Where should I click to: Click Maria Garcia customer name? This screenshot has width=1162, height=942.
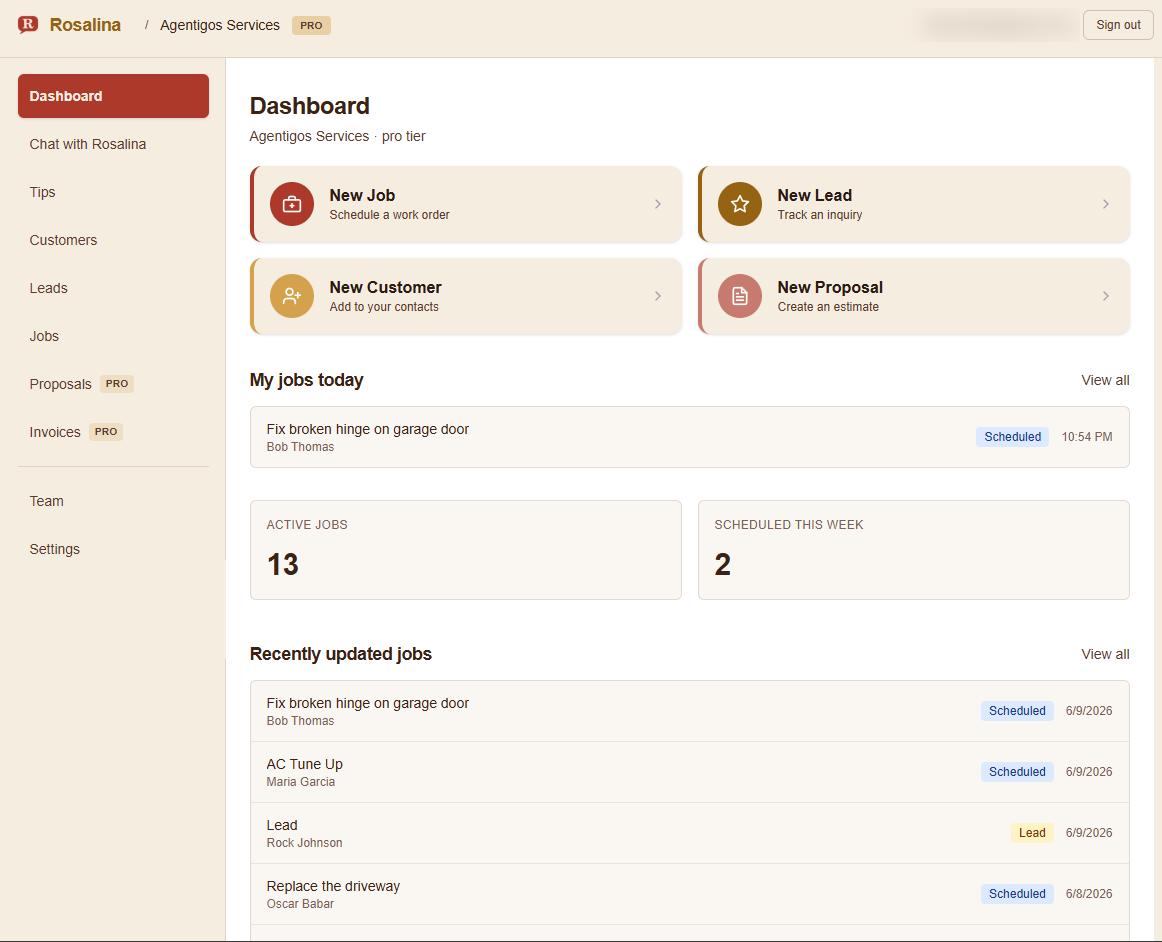301,782
